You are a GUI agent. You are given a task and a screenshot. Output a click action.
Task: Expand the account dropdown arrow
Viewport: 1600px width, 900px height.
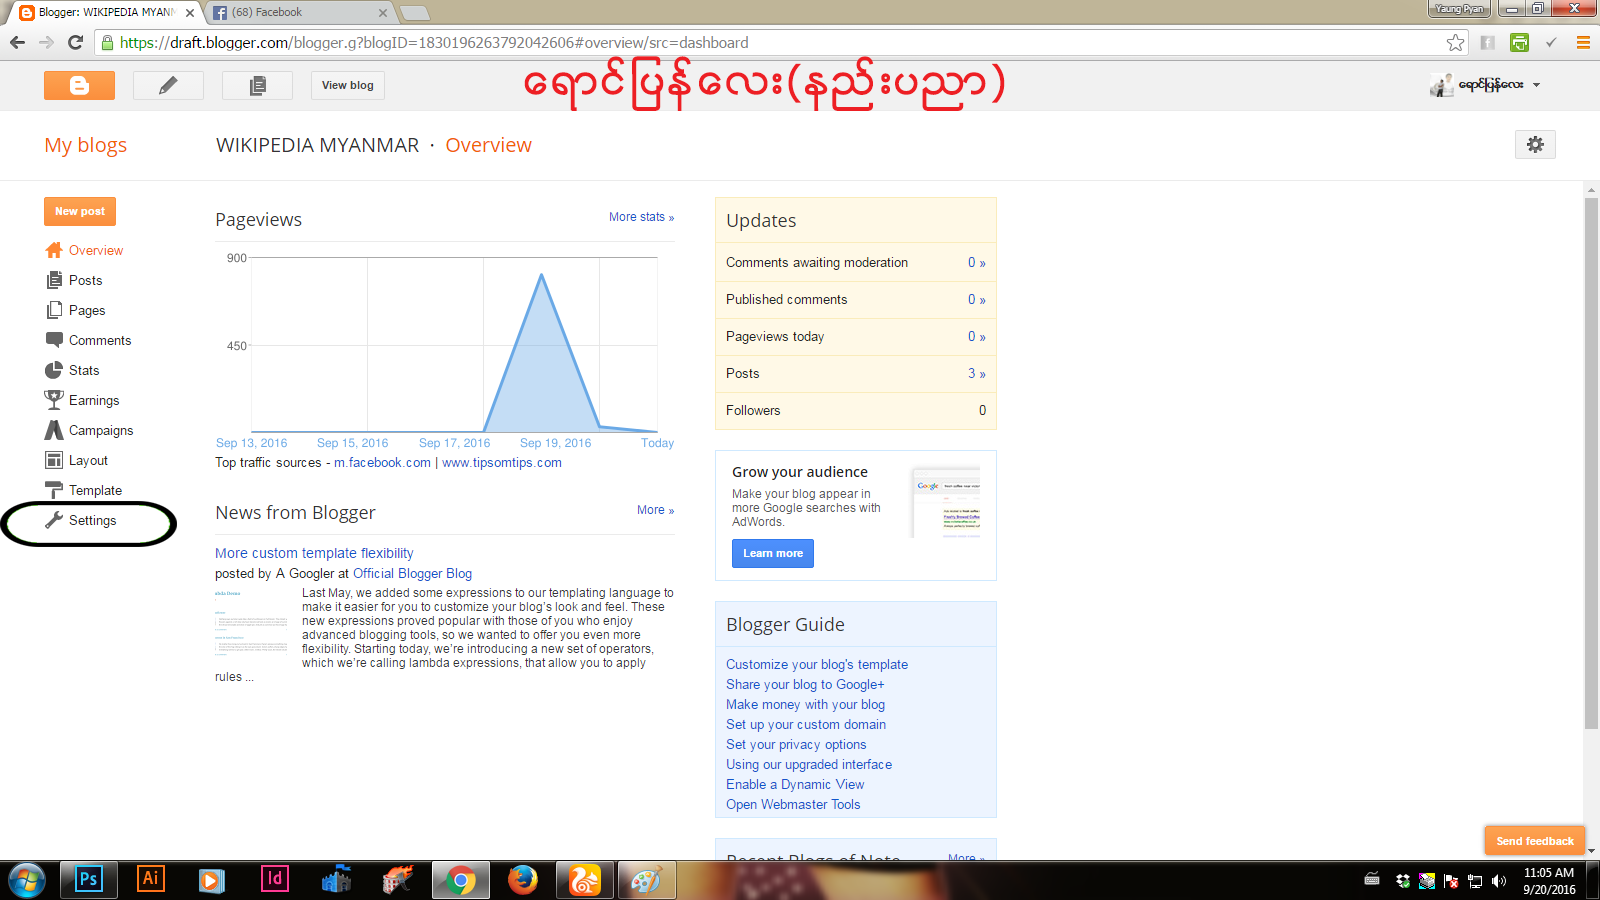coord(1536,85)
